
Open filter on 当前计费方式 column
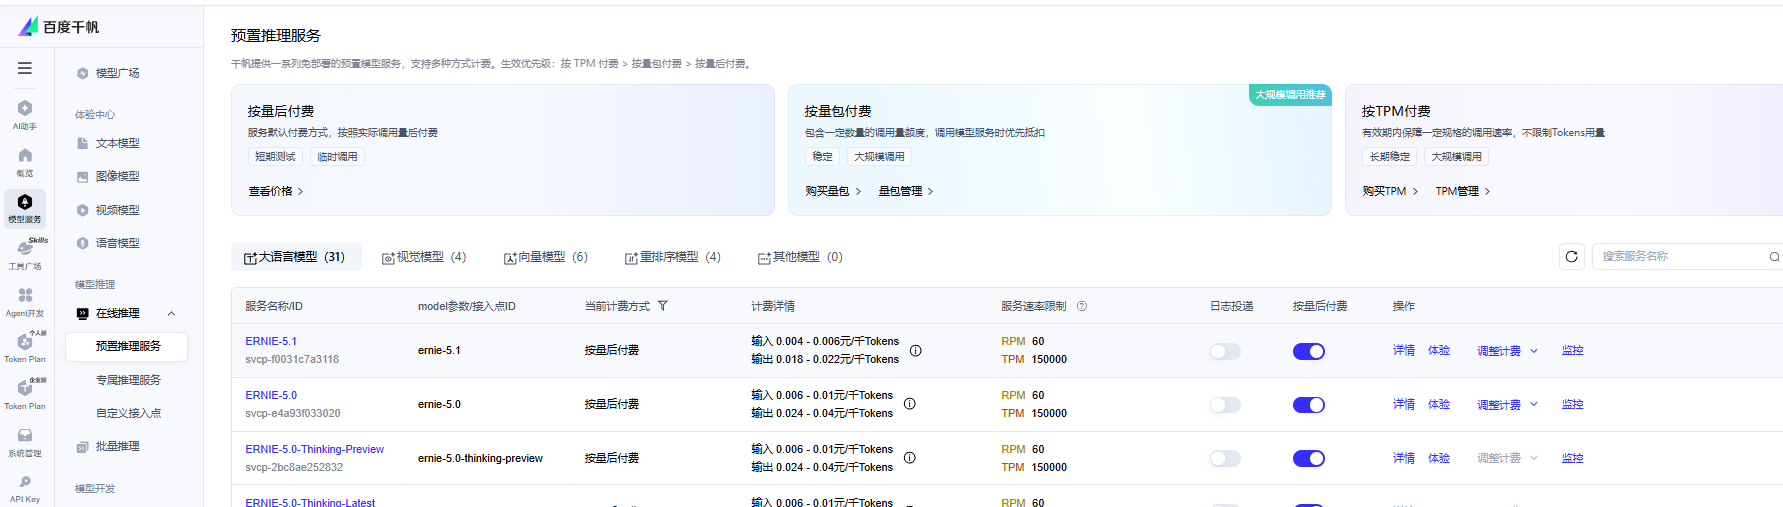663,306
